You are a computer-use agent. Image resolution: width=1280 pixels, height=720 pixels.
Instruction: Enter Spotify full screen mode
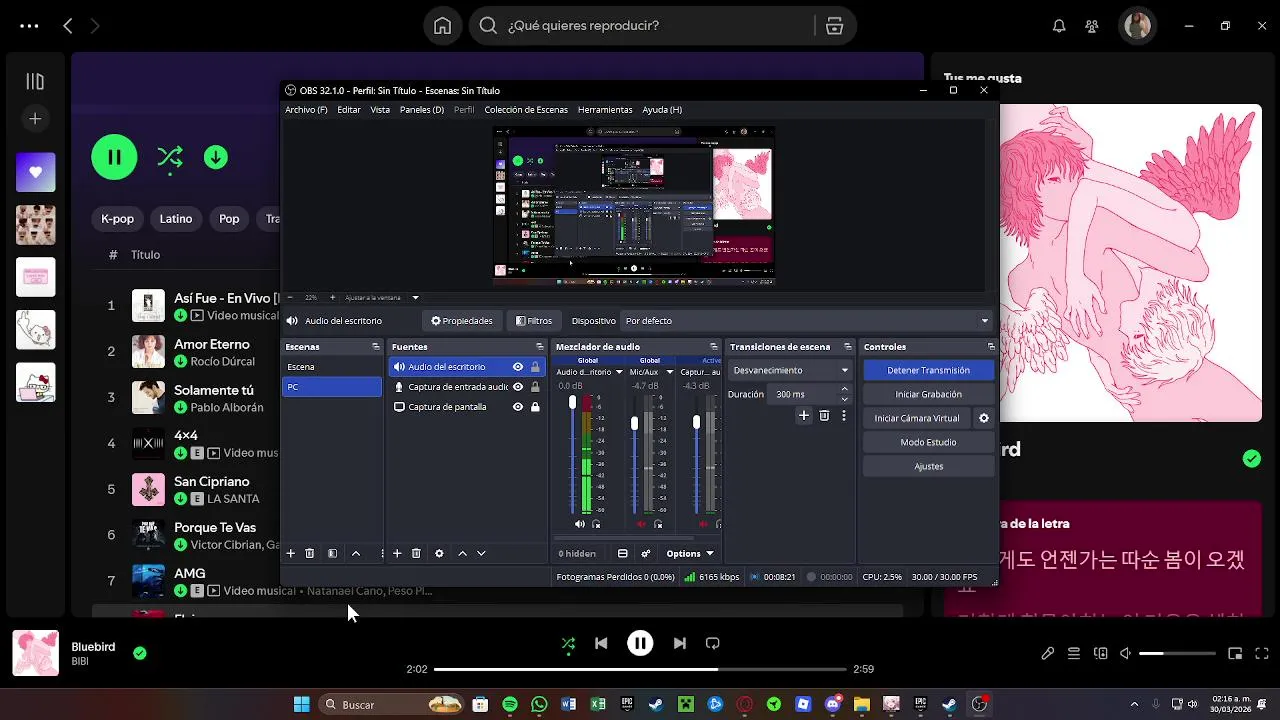point(1261,653)
